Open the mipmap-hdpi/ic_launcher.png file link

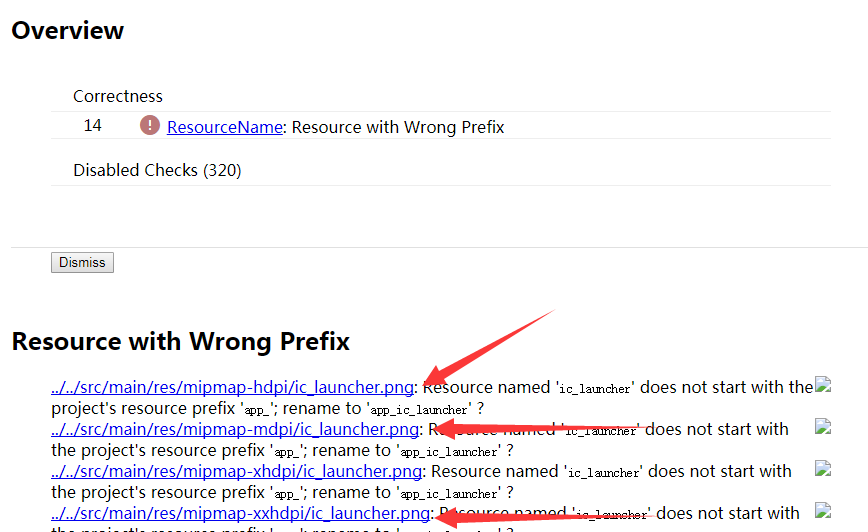click(x=232, y=387)
